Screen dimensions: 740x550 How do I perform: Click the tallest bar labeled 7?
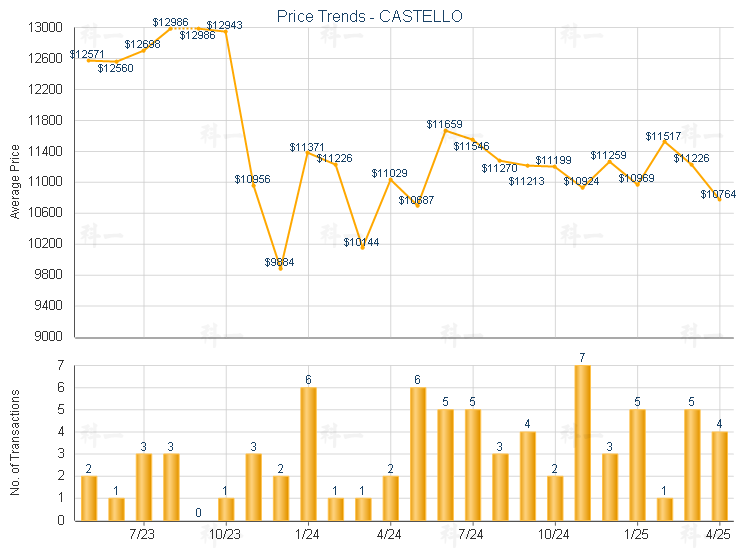coord(582,443)
